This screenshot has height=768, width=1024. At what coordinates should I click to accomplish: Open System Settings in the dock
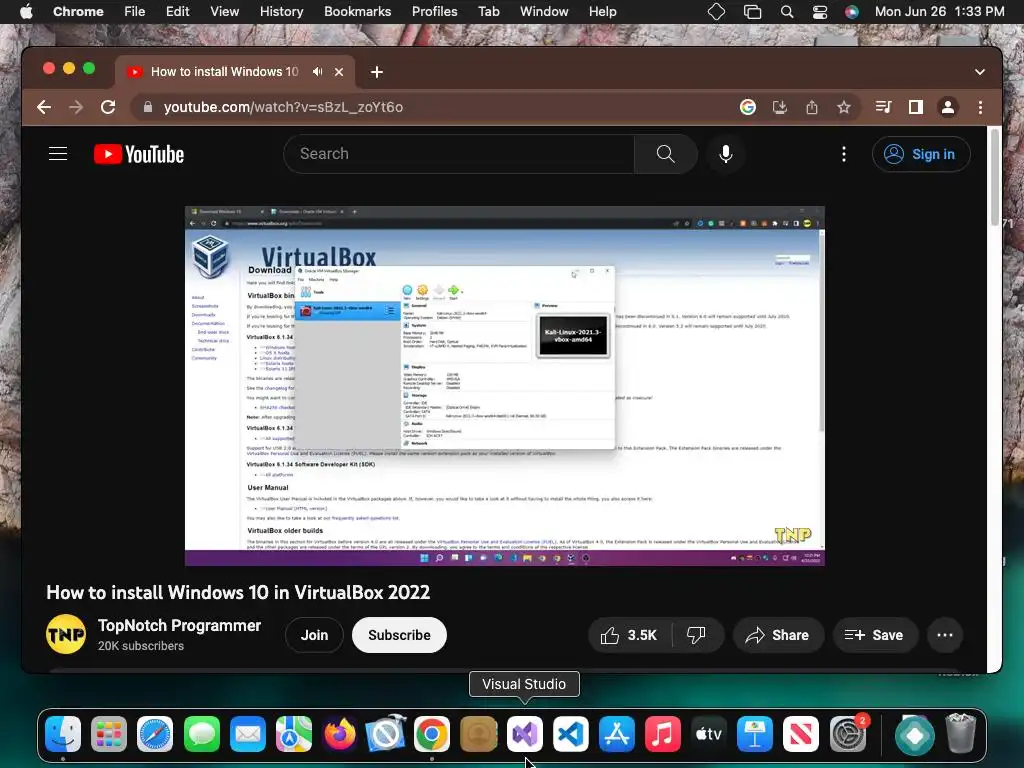click(848, 734)
